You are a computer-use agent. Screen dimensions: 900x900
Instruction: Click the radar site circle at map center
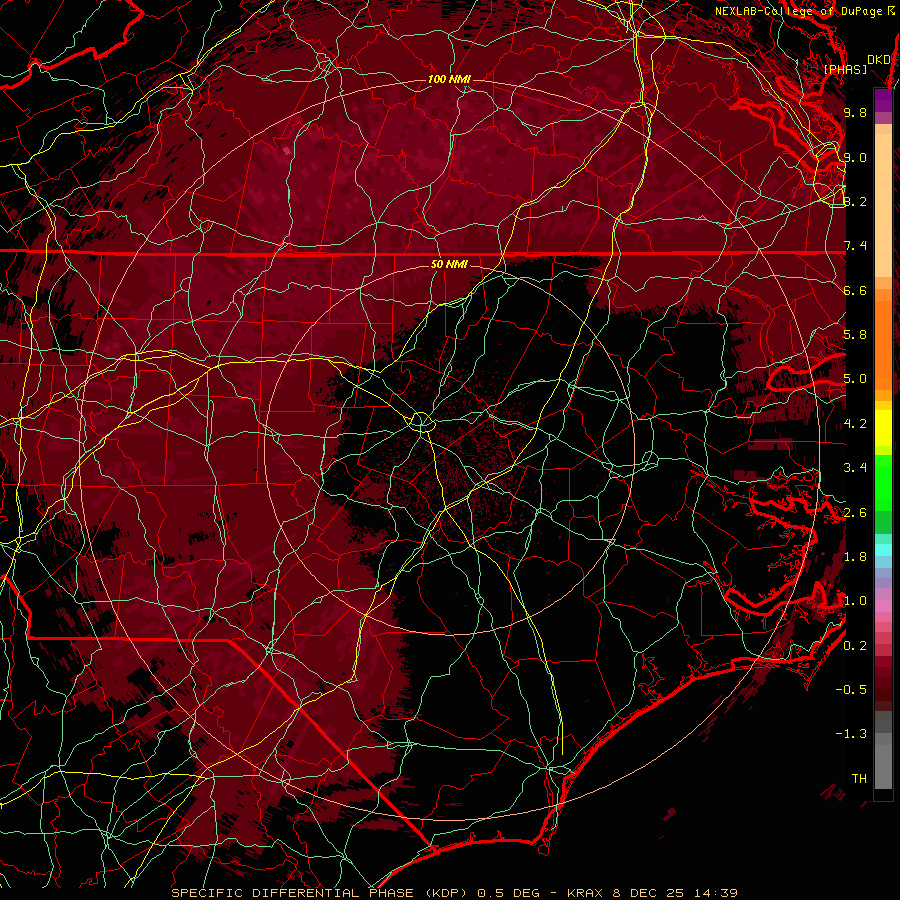pos(422,422)
